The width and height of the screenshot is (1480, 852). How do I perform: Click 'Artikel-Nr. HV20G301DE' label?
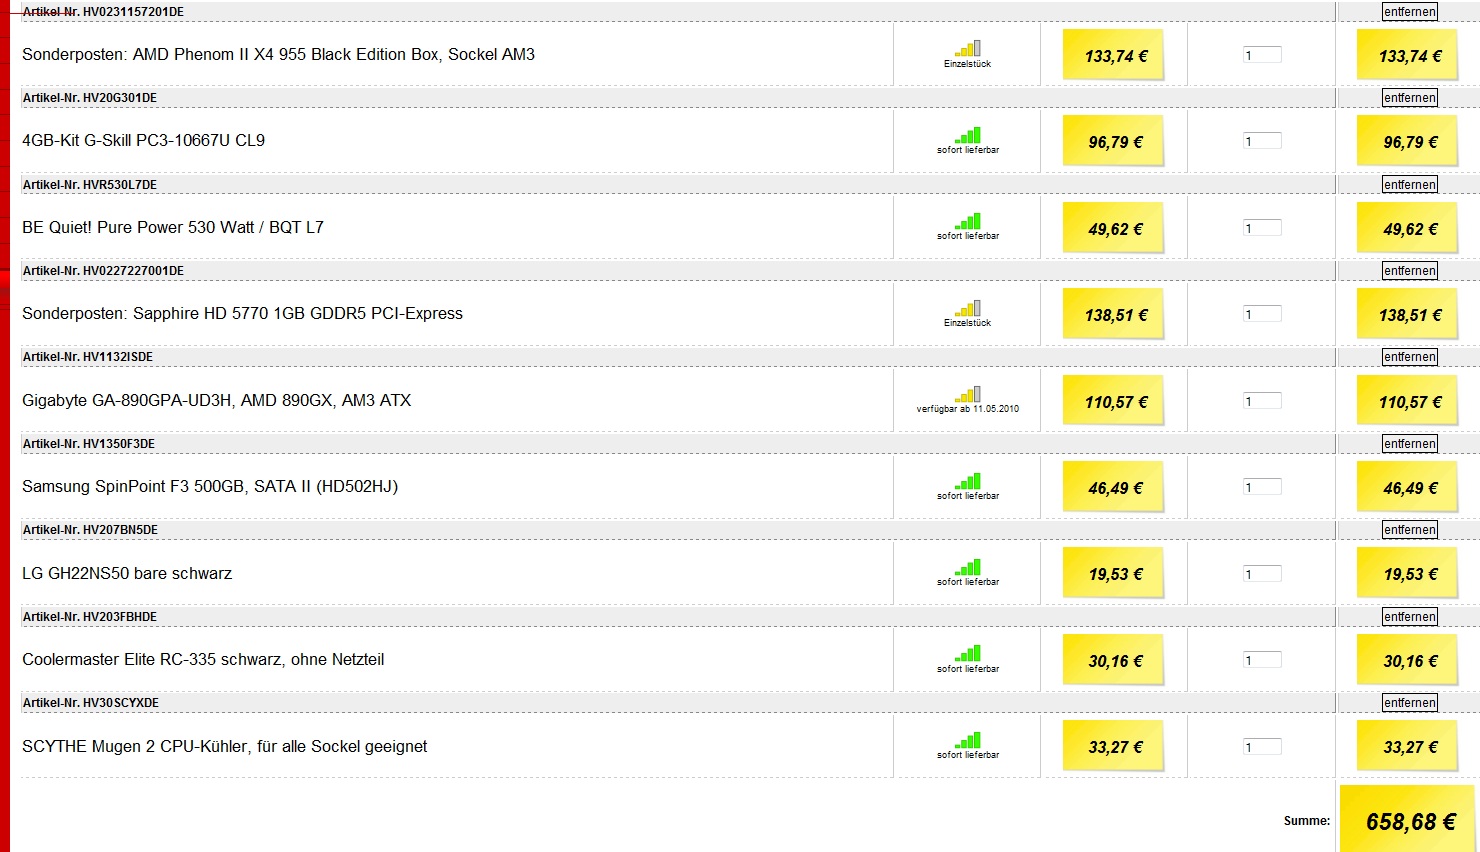90,98
